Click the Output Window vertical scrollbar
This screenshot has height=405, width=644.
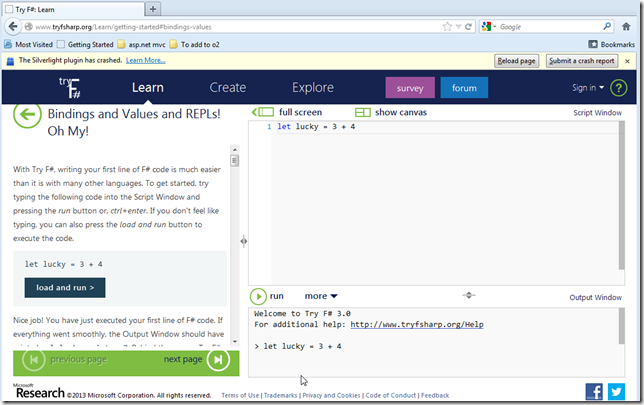click(x=621, y=326)
